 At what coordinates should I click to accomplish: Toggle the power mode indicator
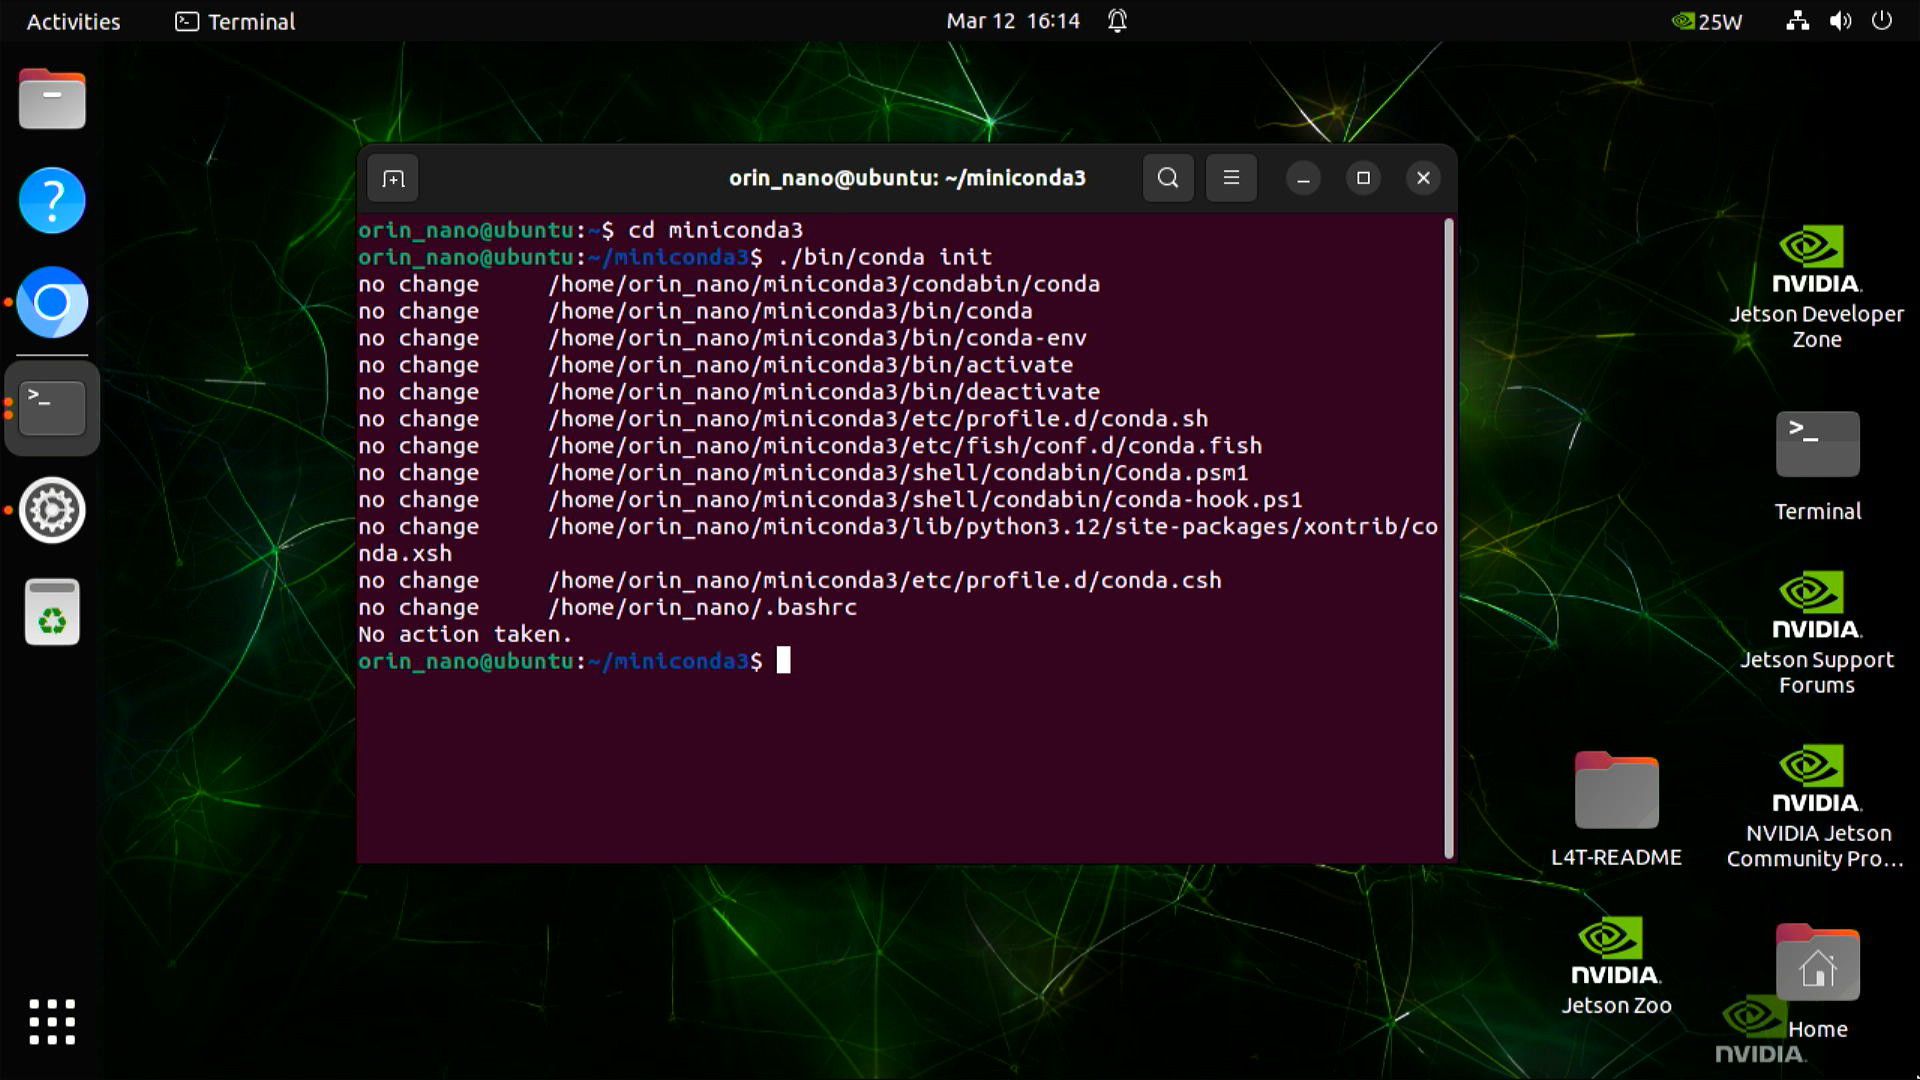[x=1706, y=21]
